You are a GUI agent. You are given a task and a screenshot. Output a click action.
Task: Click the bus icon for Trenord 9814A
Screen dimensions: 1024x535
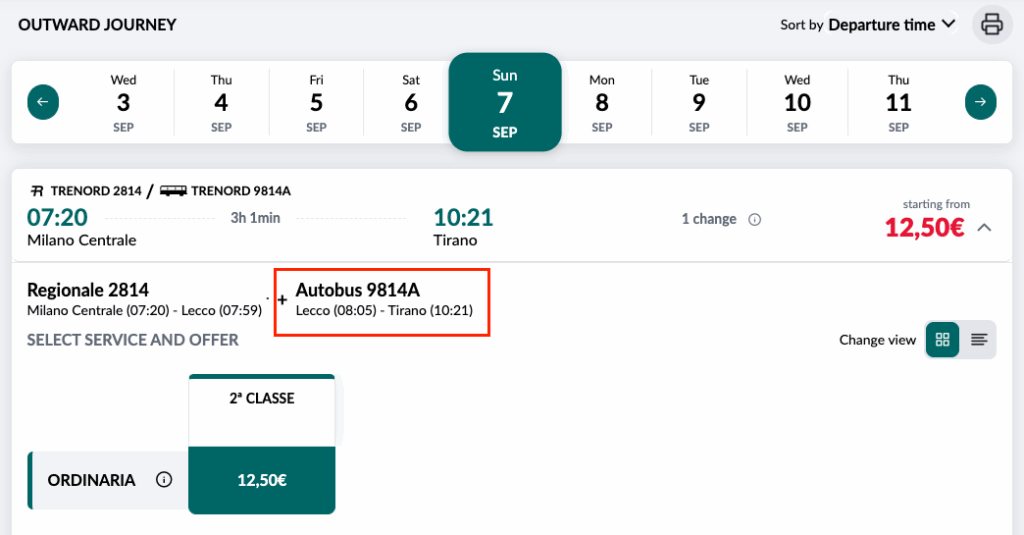click(x=173, y=191)
